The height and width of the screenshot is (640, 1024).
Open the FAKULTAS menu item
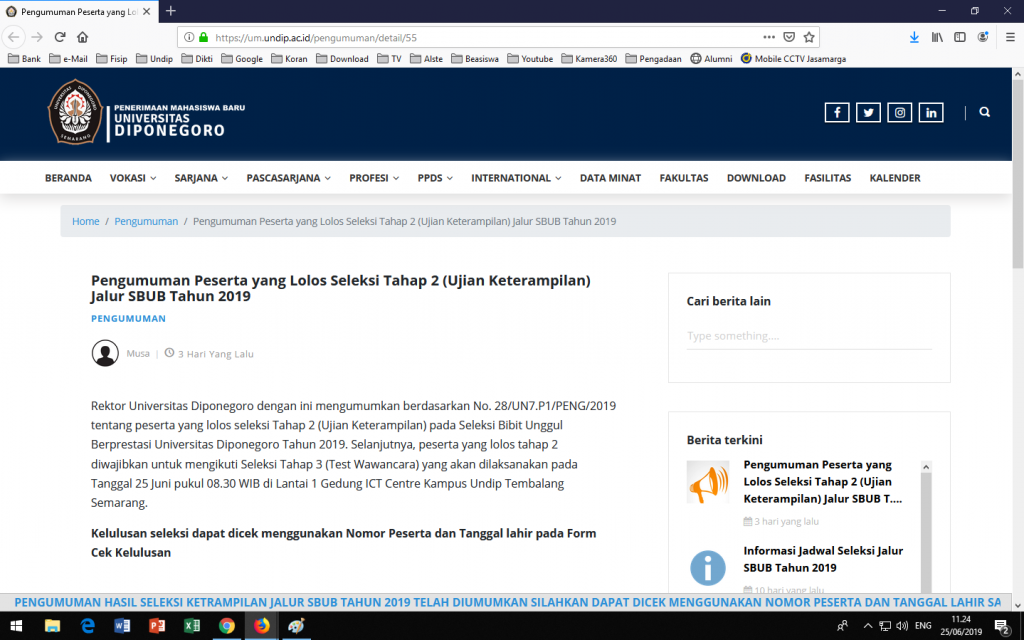684,178
